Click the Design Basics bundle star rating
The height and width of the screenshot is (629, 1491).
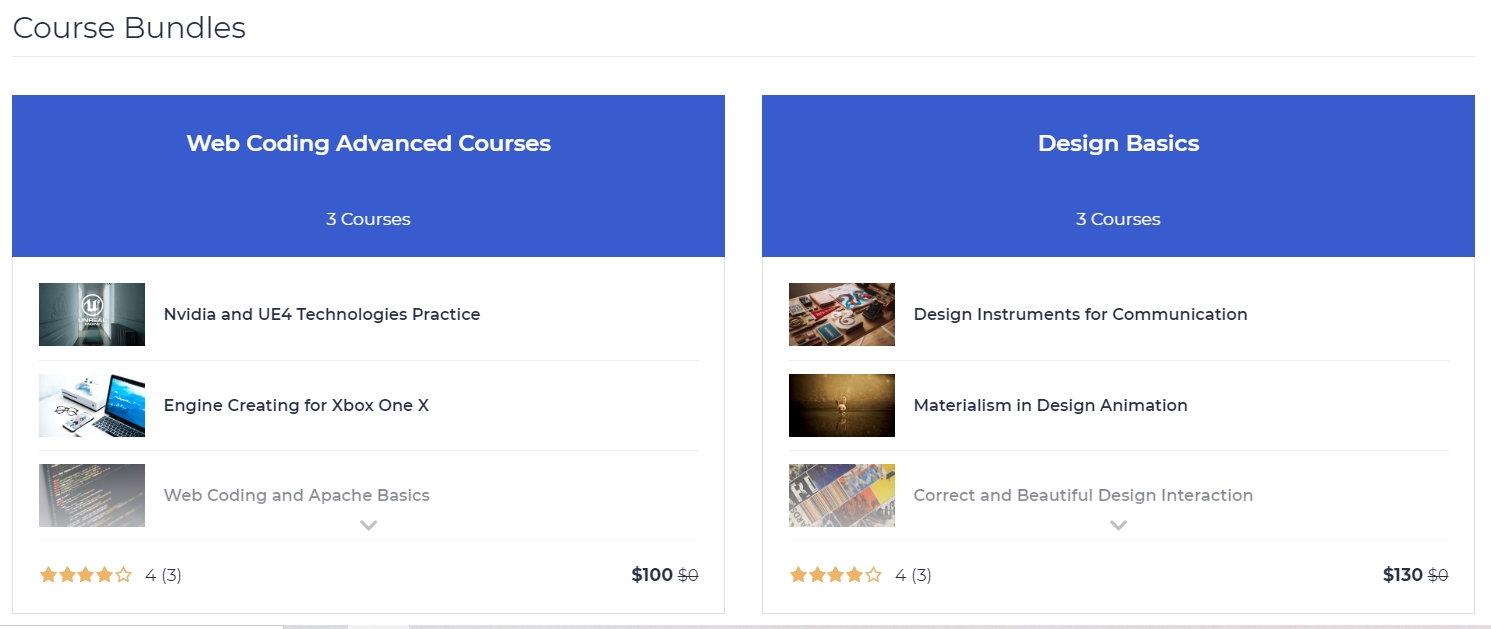click(836, 575)
